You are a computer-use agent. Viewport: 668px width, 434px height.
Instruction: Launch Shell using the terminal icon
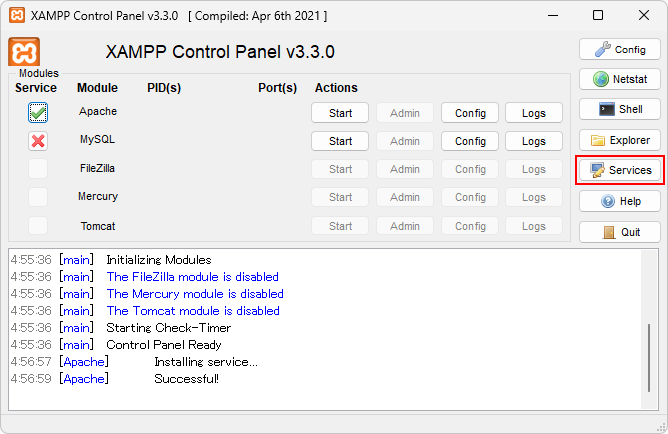[619, 109]
